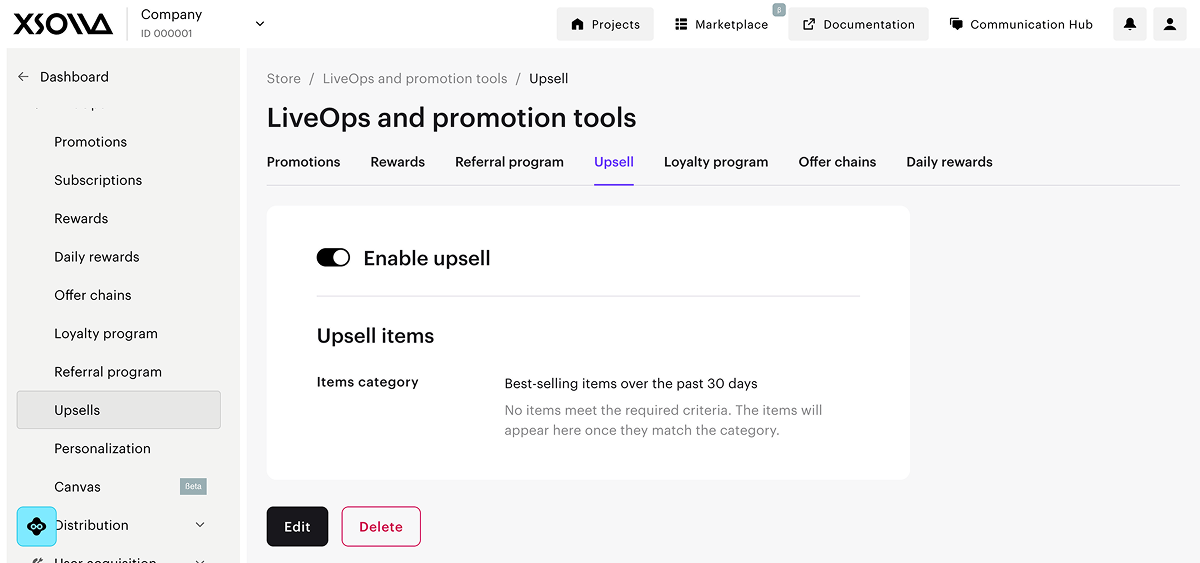Open Personalization in the sidebar

tap(102, 449)
